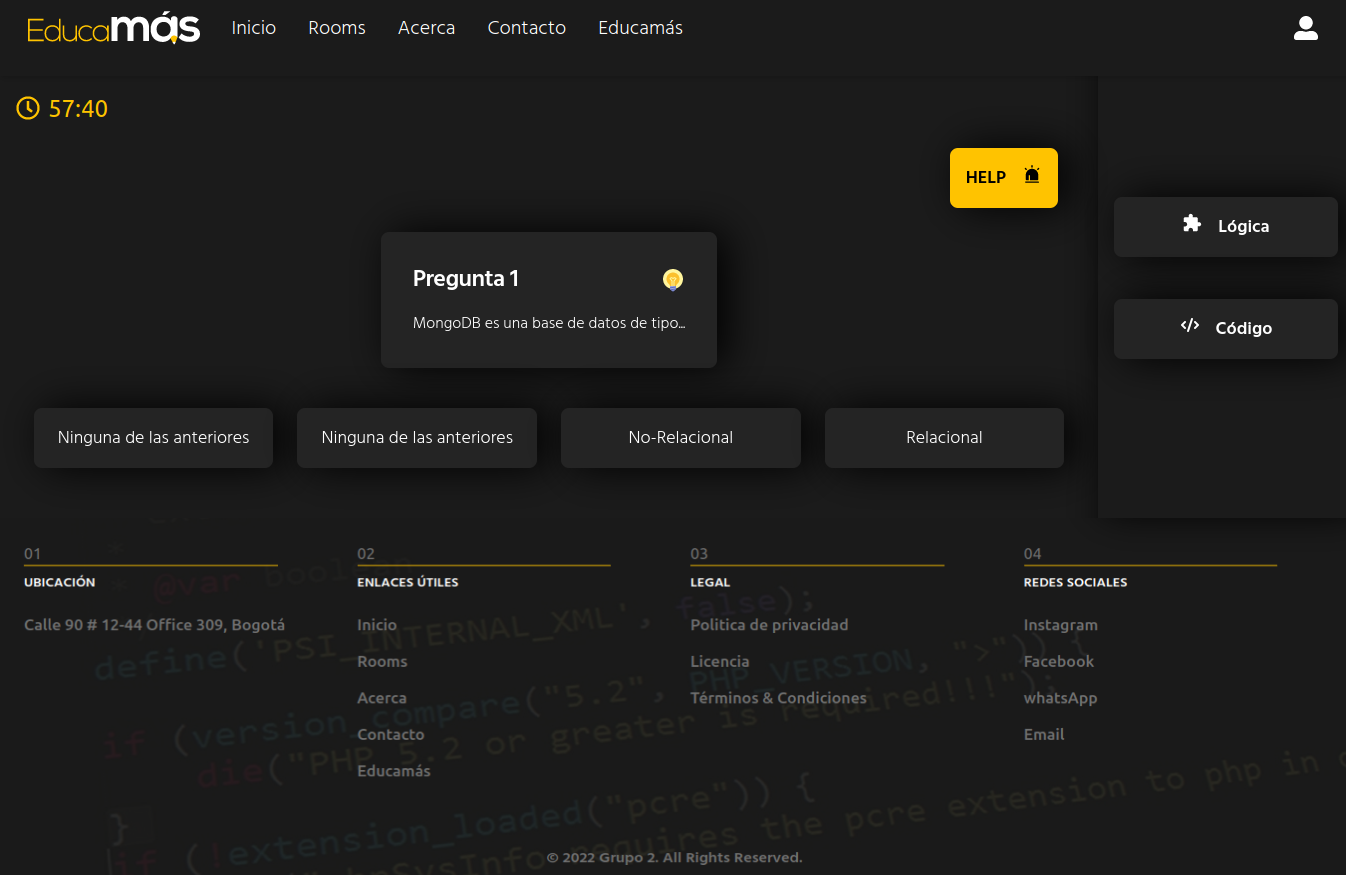Open the user profile icon in top bar
Image resolution: width=1346 pixels, height=875 pixels.
click(x=1306, y=28)
